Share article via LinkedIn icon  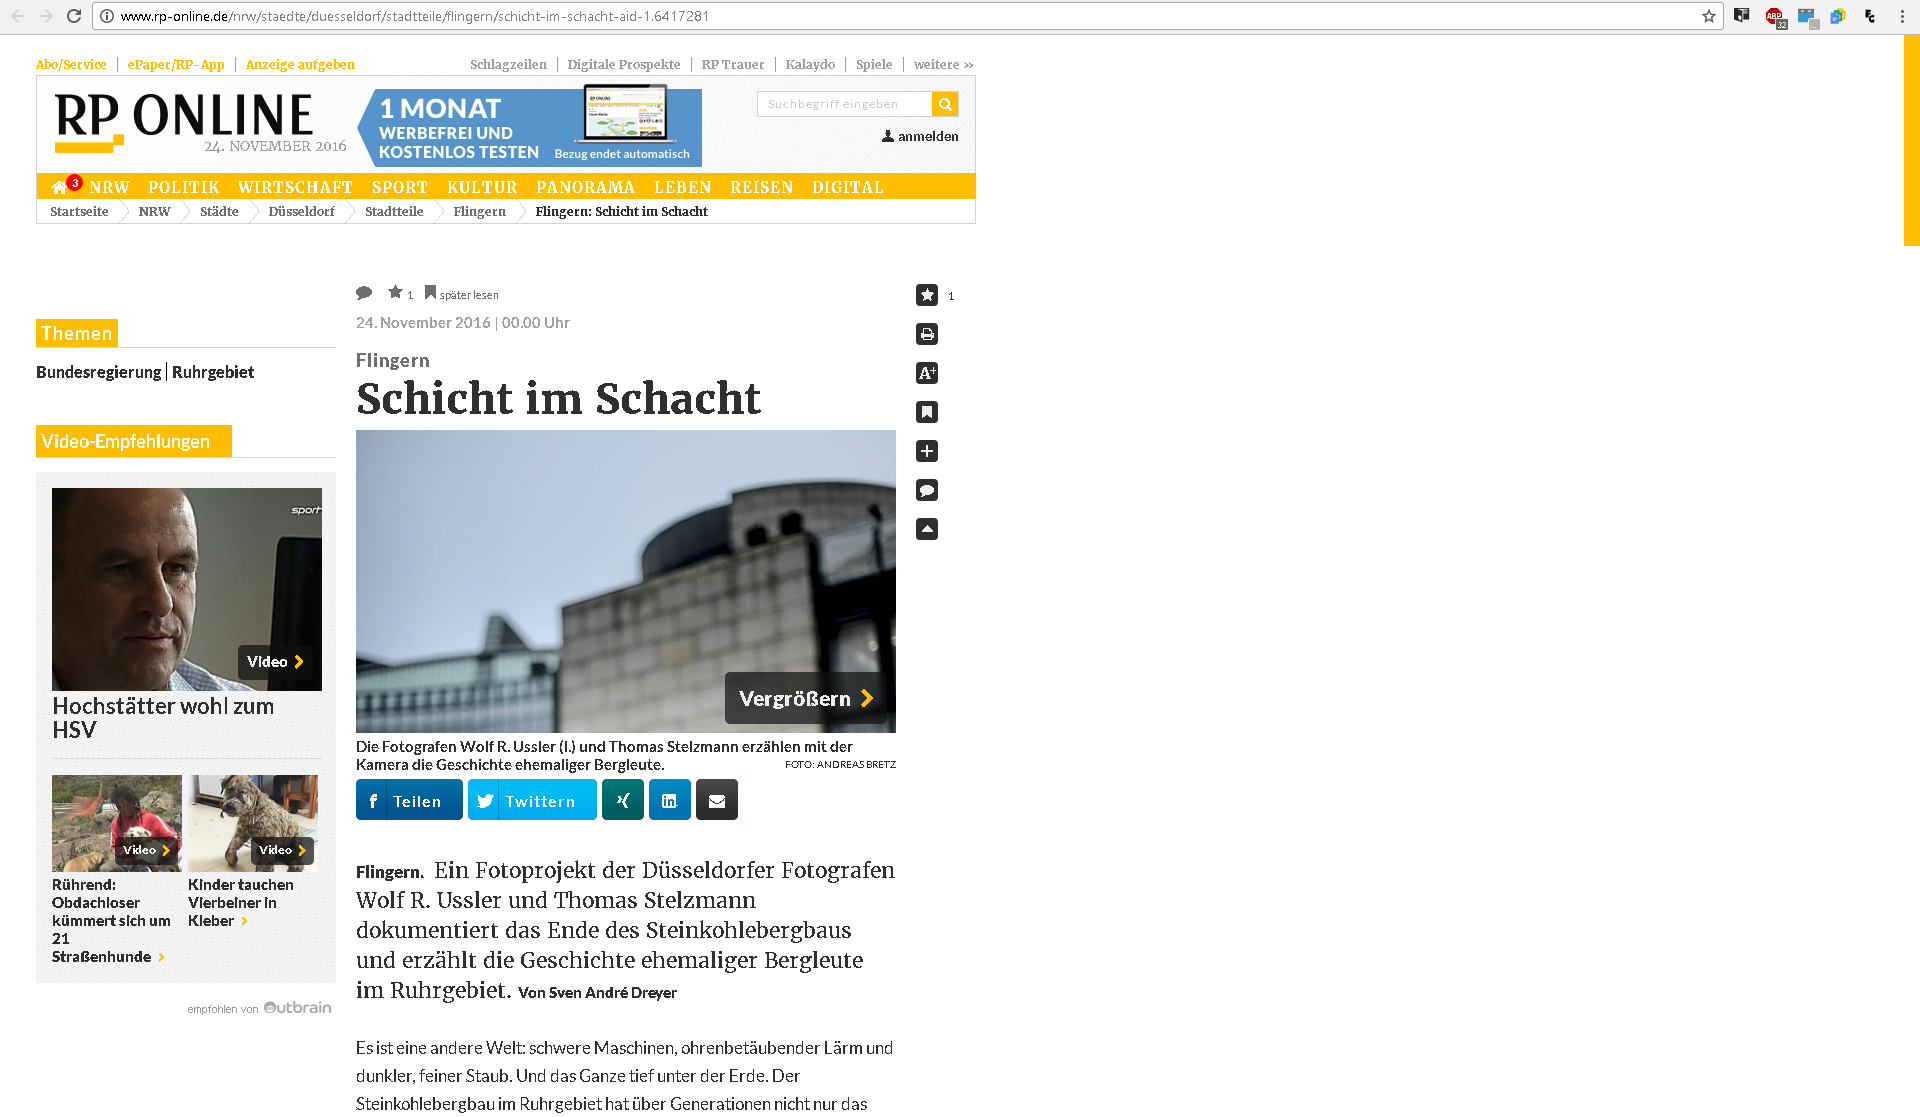[x=669, y=800]
